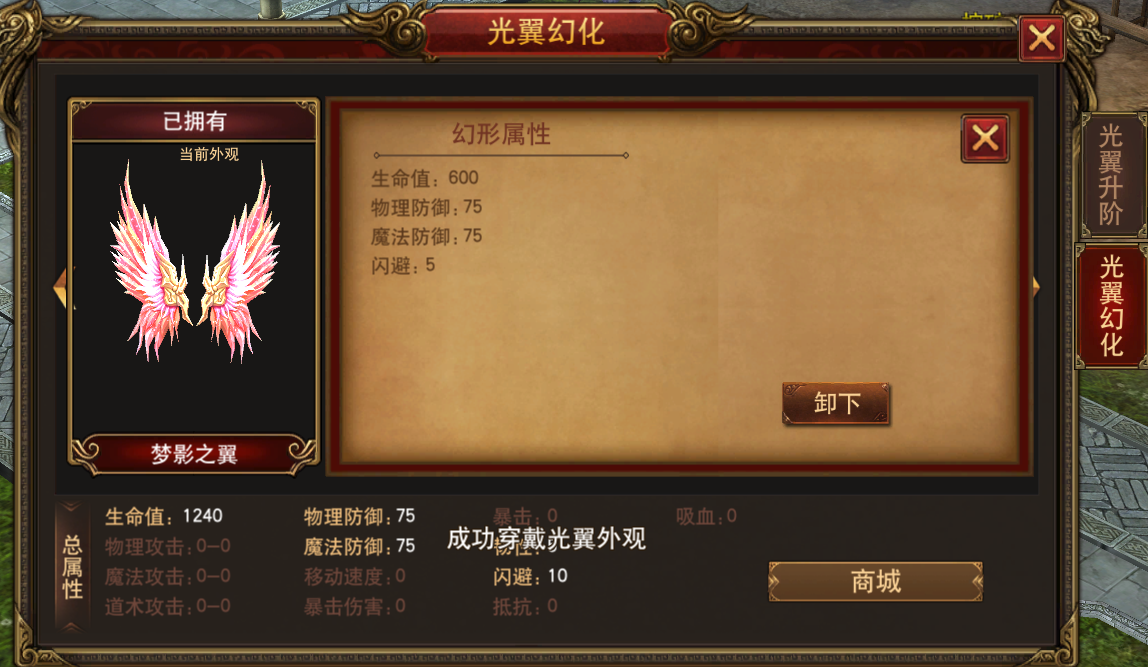Image resolution: width=1148 pixels, height=667 pixels.
Task: Collapse the 总属性 panel upper chevron
Action: [72, 507]
